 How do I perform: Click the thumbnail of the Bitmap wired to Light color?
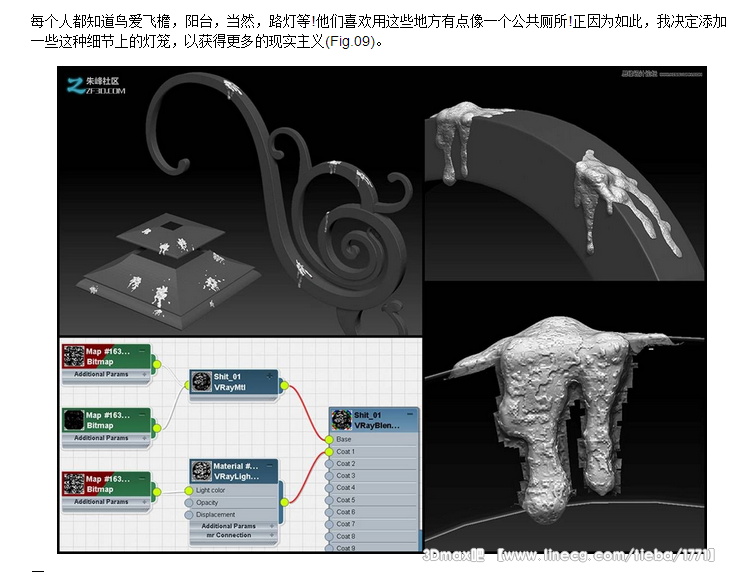[x=74, y=484]
